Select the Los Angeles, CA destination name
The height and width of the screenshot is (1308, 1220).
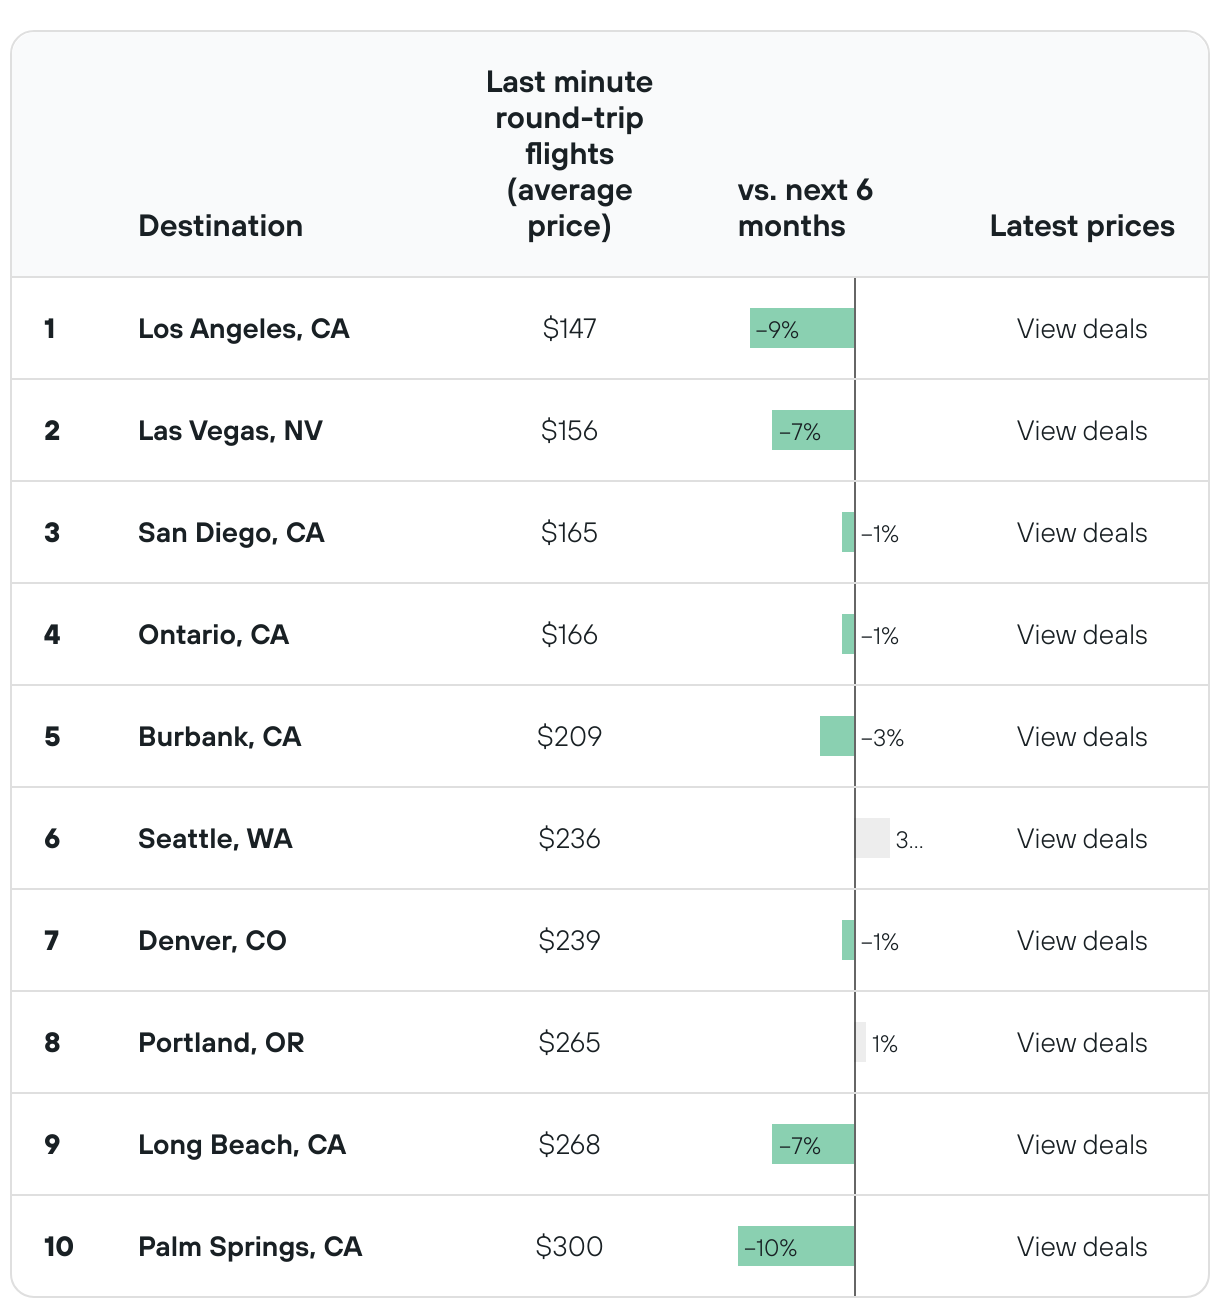(244, 329)
